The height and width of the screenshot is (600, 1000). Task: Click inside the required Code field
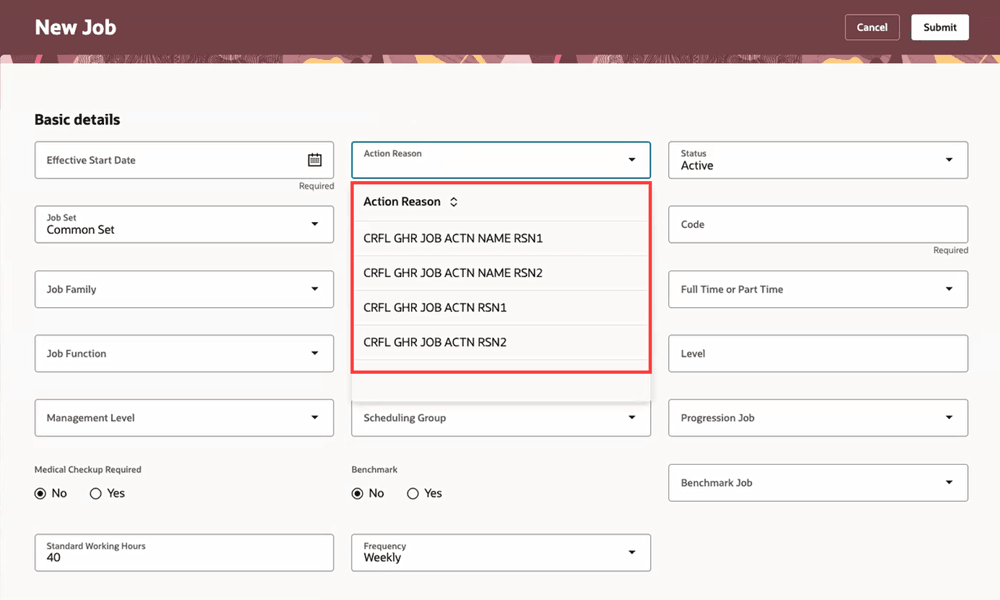[x=818, y=224]
